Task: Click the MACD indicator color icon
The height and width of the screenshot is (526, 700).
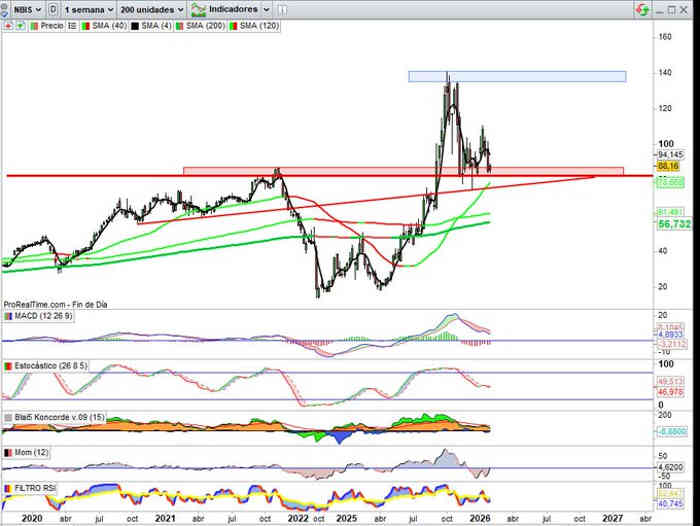Action: (8, 316)
